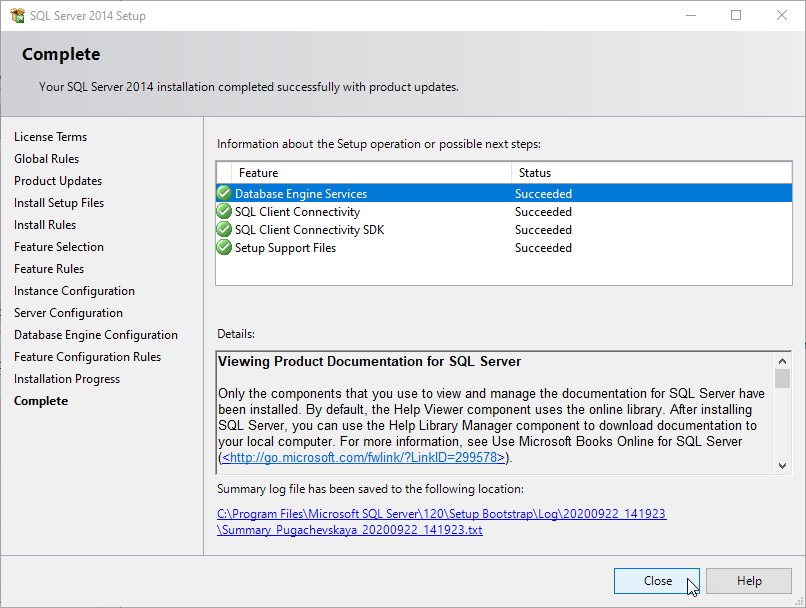
Task: Click the SQL Server Setup title bar icon
Action: click(x=16, y=15)
